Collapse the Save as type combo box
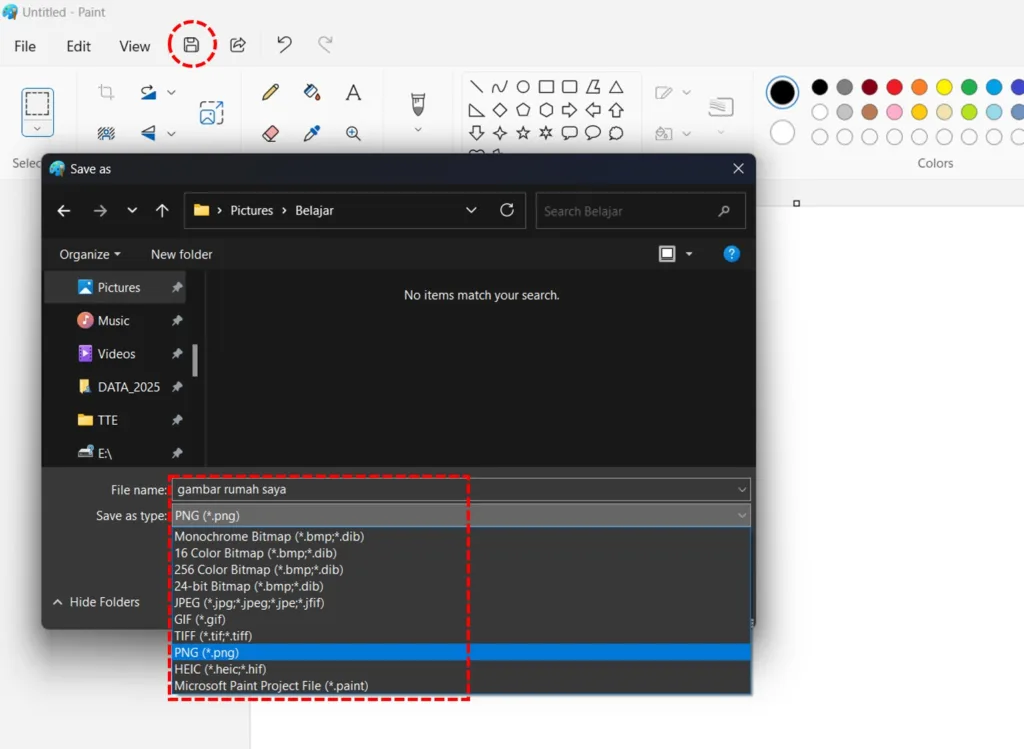The height and width of the screenshot is (749, 1024). (742, 516)
